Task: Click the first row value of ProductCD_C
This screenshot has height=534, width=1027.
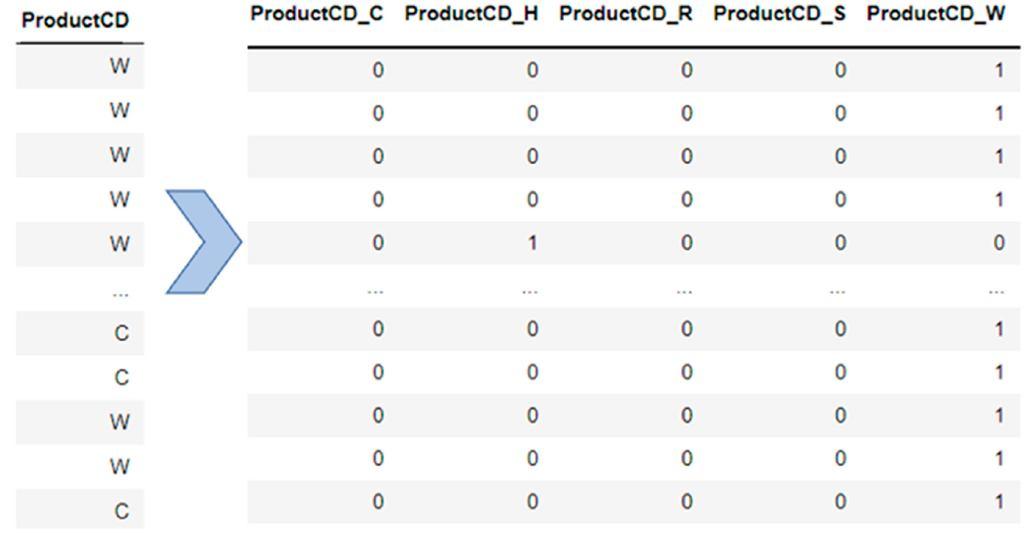Action: pos(378,70)
